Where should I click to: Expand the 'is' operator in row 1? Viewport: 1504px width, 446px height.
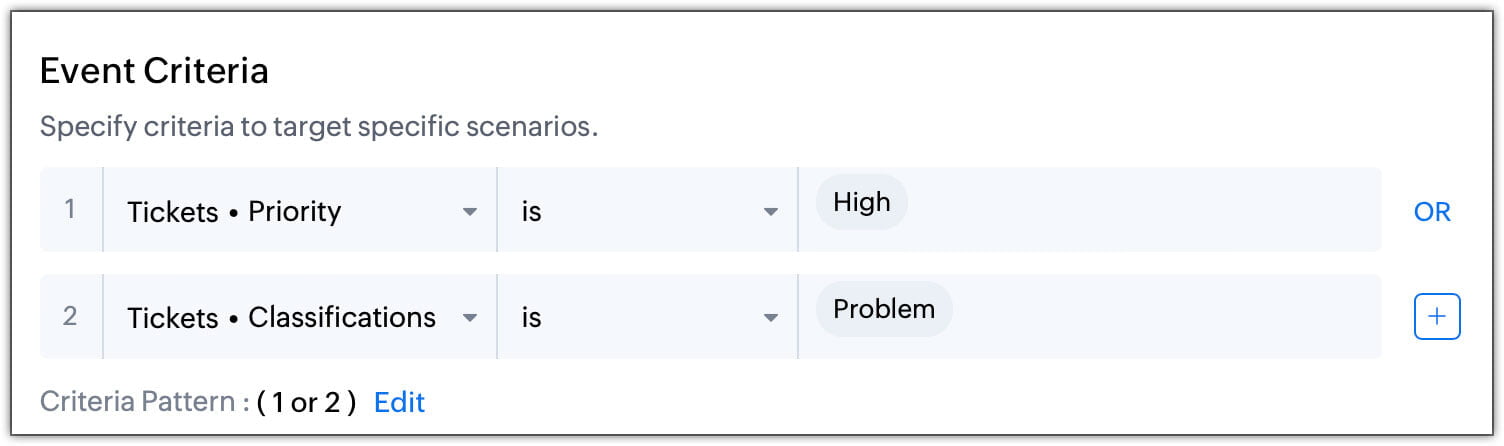tap(647, 210)
